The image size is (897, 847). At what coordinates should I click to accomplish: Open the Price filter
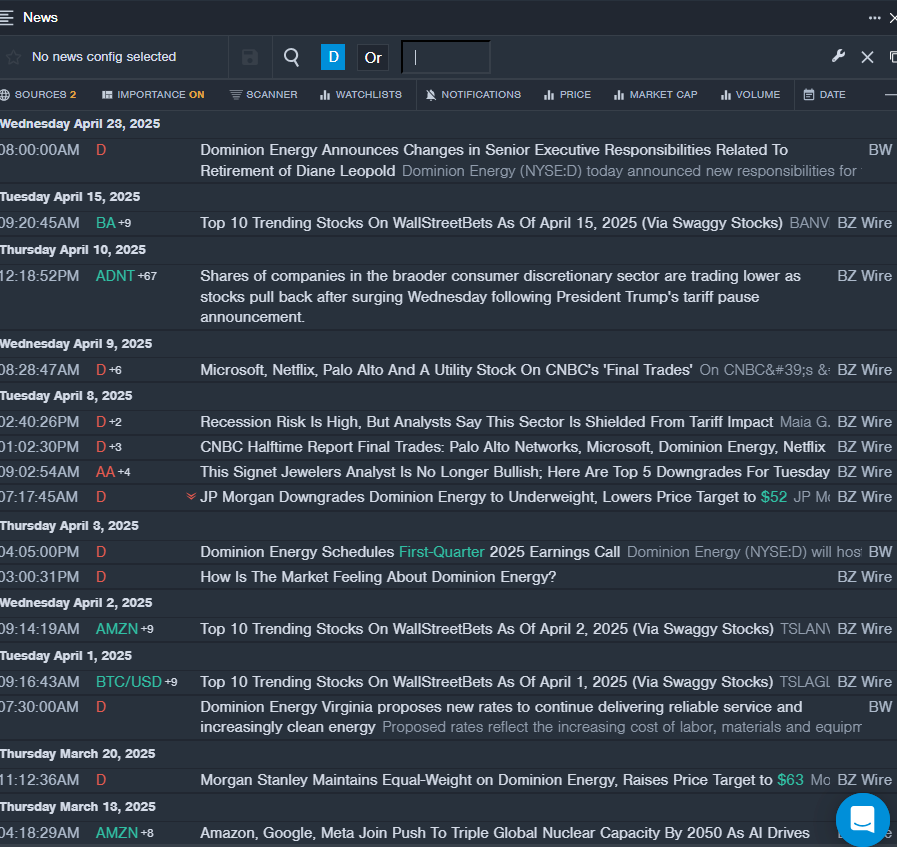(567, 94)
